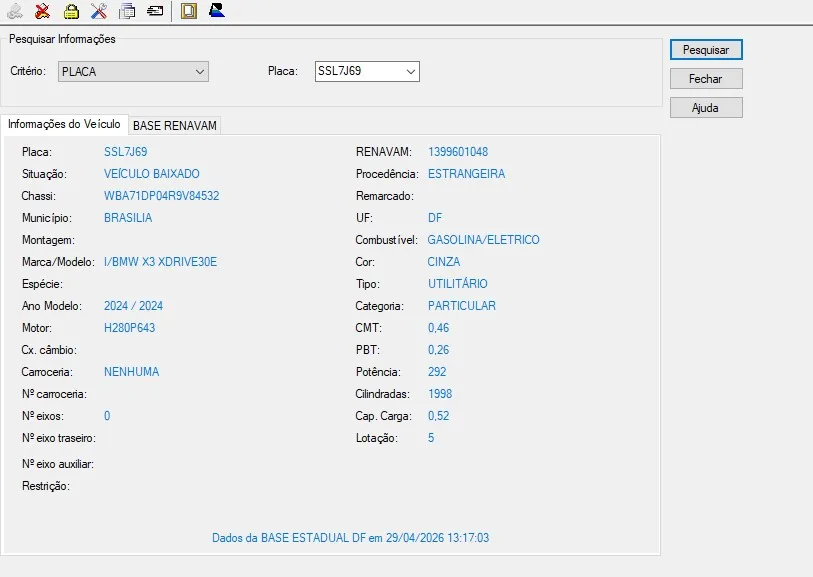The image size is (813, 577).
Task: Click the cascading windows toolbar icon
Action: pos(127,11)
